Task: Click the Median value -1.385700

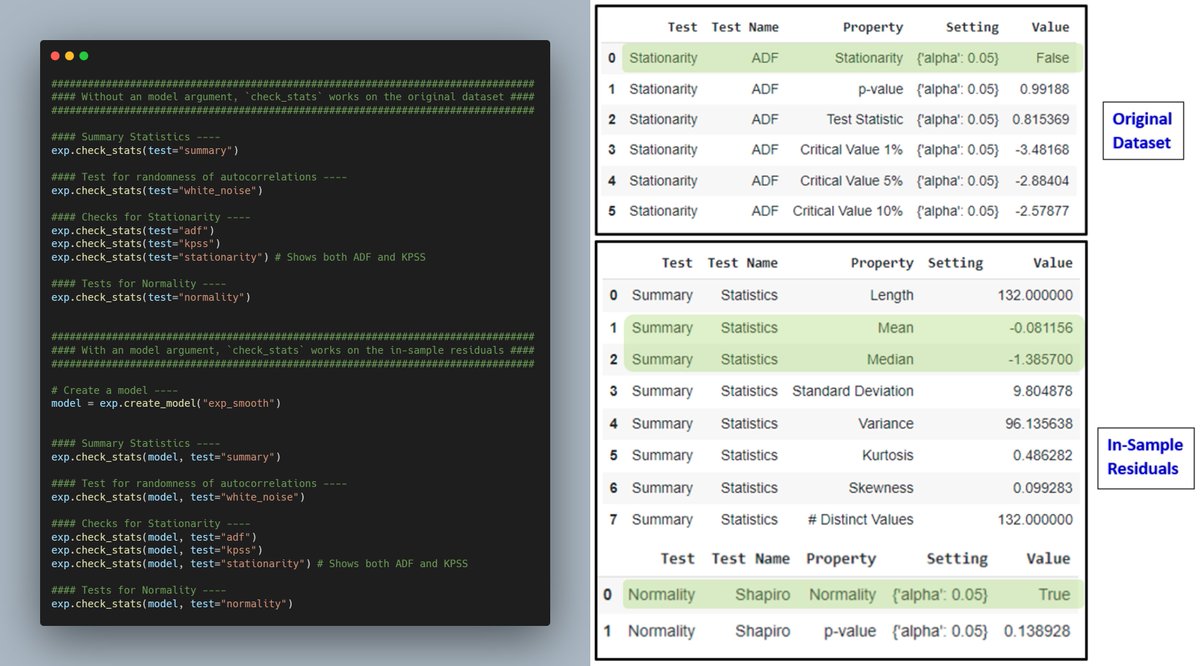Action: 1040,359
